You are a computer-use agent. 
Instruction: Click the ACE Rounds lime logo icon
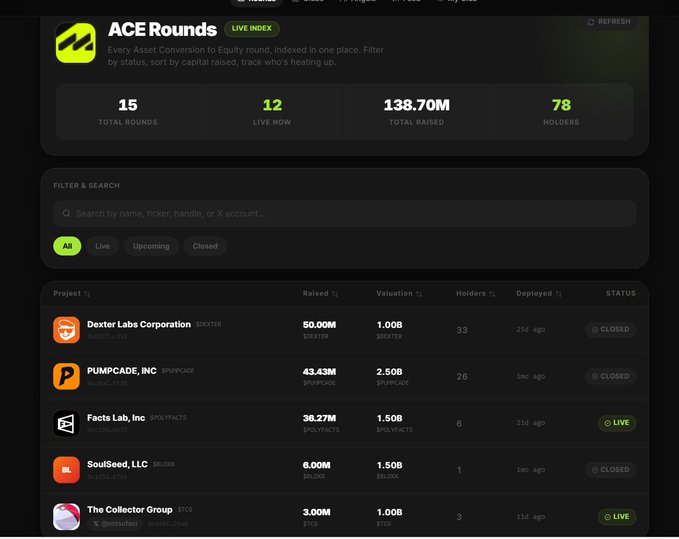click(x=76, y=43)
